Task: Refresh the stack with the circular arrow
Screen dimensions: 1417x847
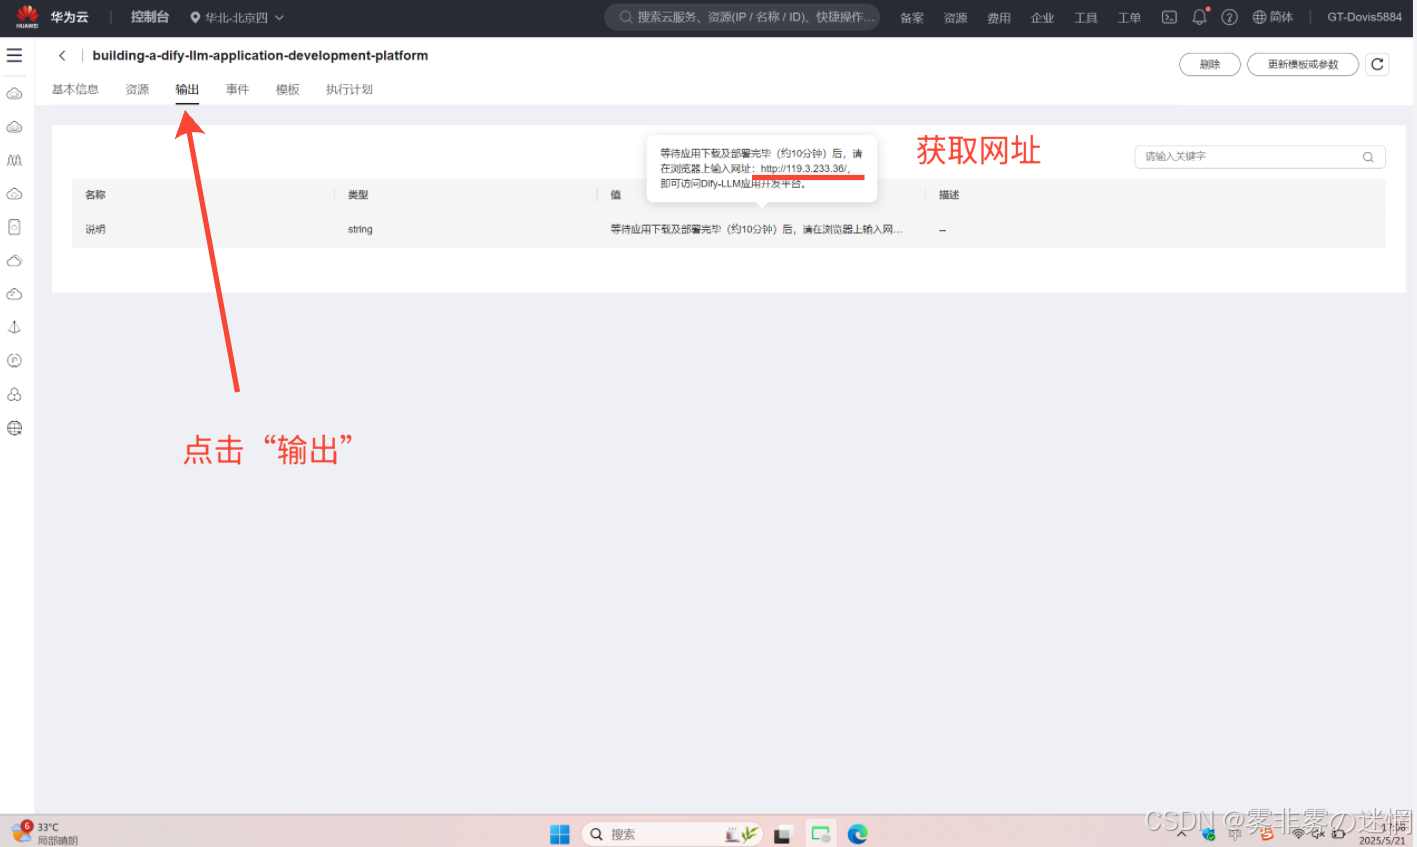Action: (x=1377, y=64)
